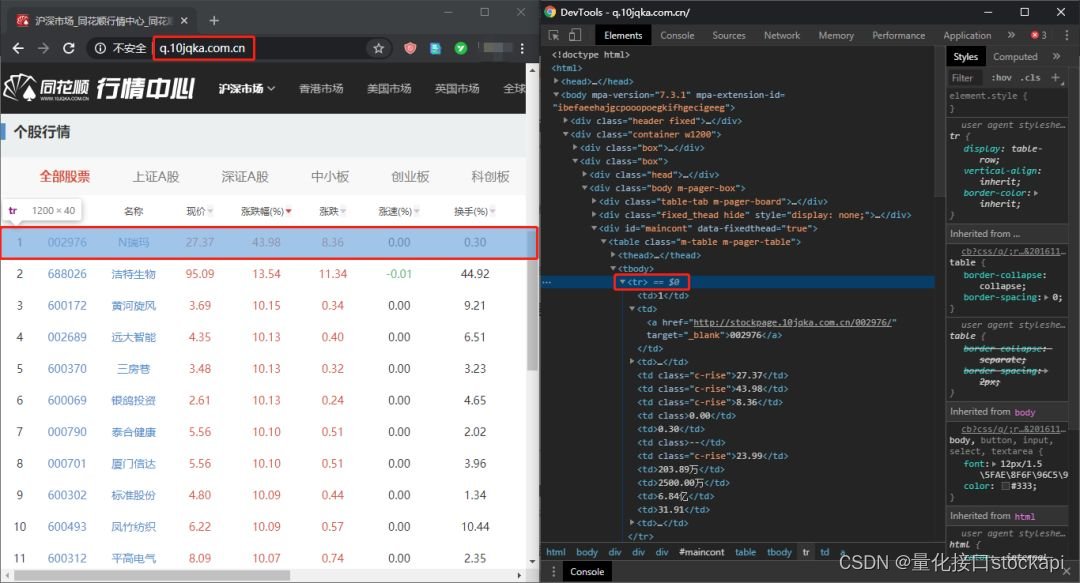Toggle the :hov element state panel
The image size is (1080, 583).
pos(1001,78)
